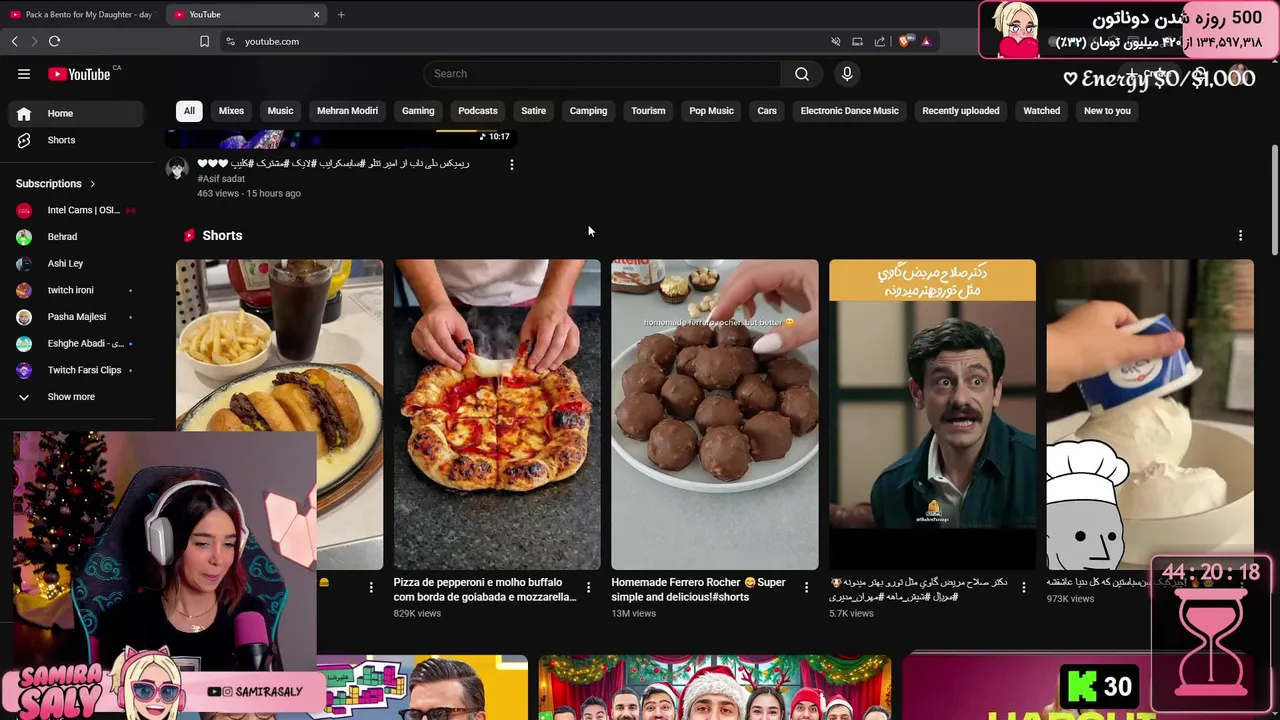Click the Asif sadat channel avatar
The image size is (1280, 720).
click(x=177, y=168)
